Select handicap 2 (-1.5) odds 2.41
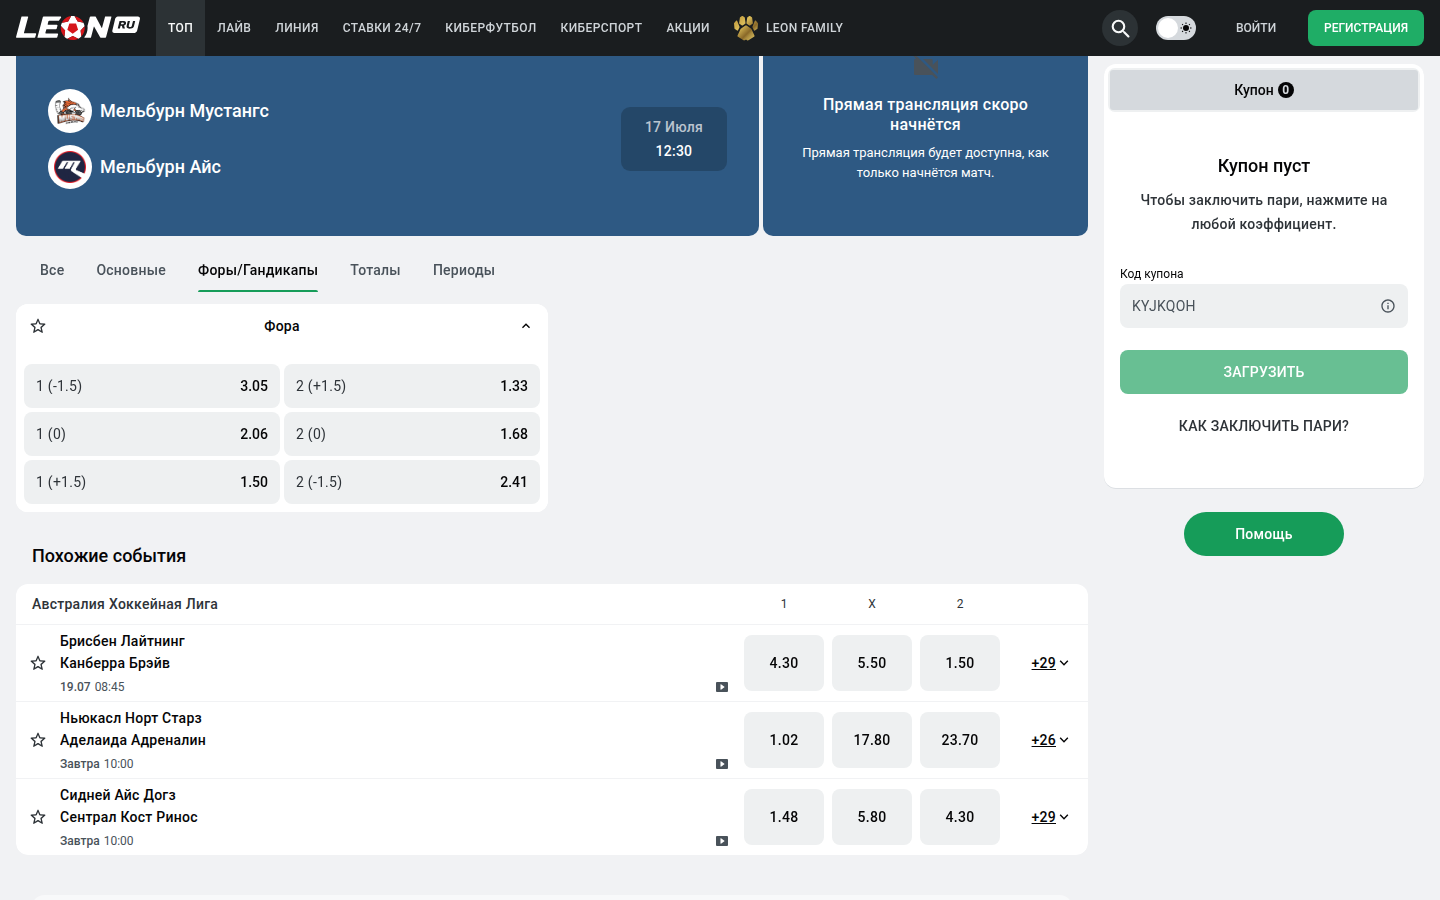The image size is (1440, 900). click(412, 482)
